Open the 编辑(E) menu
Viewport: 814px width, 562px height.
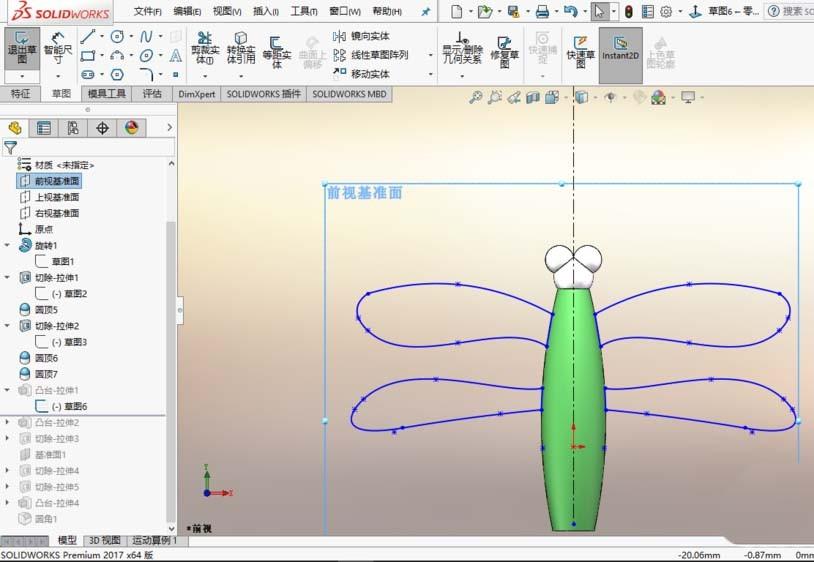click(187, 11)
